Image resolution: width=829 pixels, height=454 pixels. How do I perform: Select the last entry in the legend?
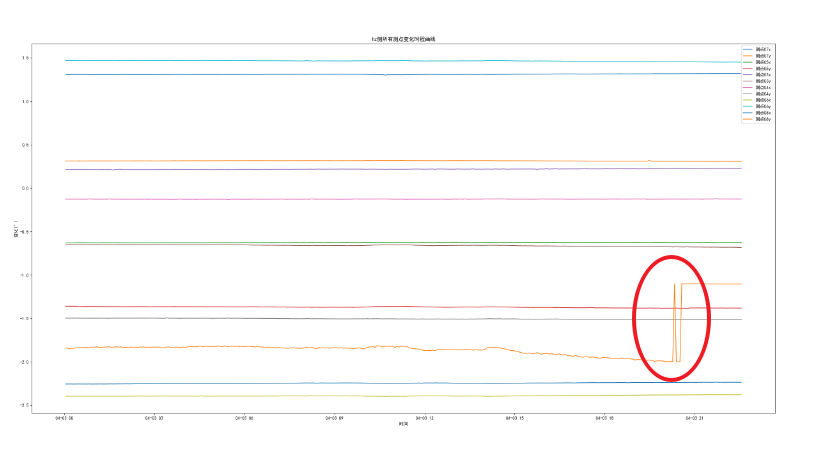(x=763, y=120)
